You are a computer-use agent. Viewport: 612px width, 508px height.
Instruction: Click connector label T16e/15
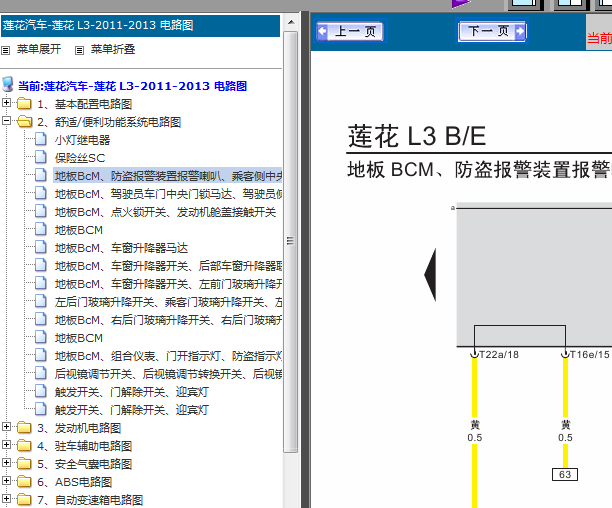tap(589, 354)
